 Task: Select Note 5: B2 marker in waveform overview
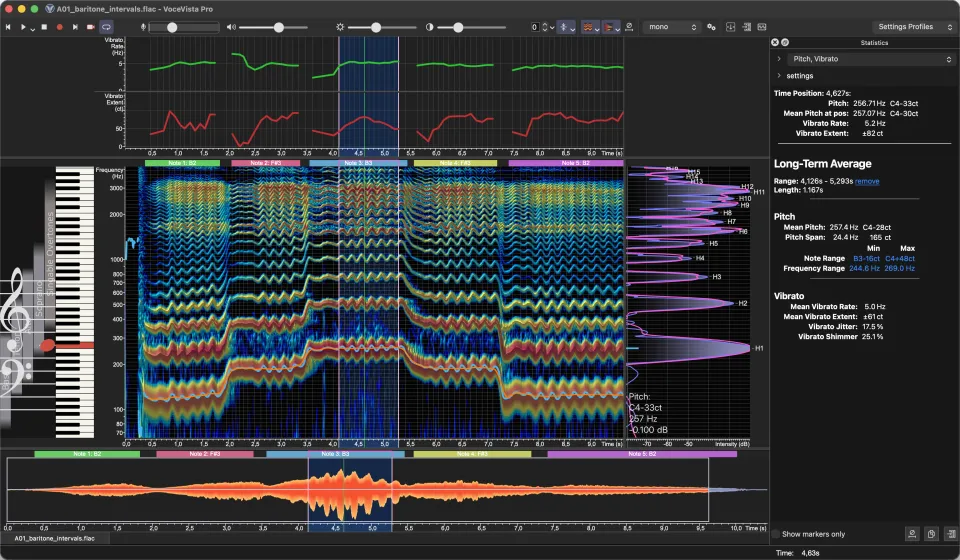coord(642,454)
